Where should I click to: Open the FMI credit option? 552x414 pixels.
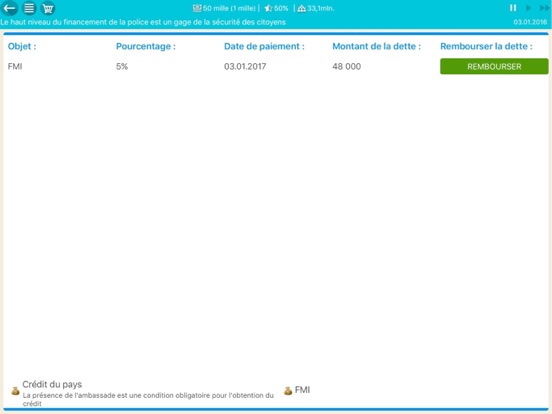point(302,390)
